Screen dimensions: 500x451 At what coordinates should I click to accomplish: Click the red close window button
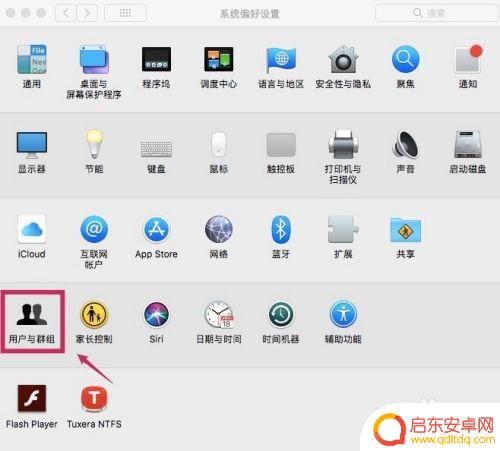pos(11,13)
